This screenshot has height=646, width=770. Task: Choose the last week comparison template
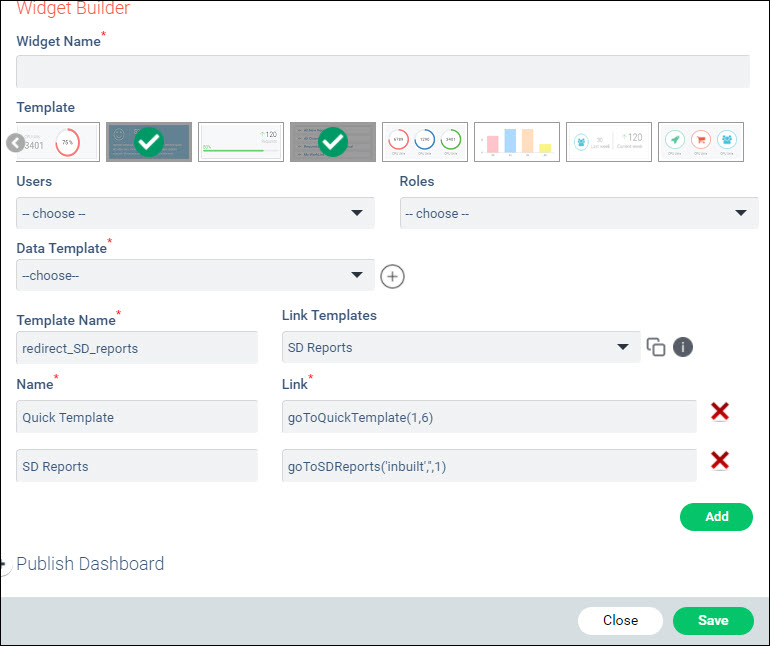coord(609,142)
